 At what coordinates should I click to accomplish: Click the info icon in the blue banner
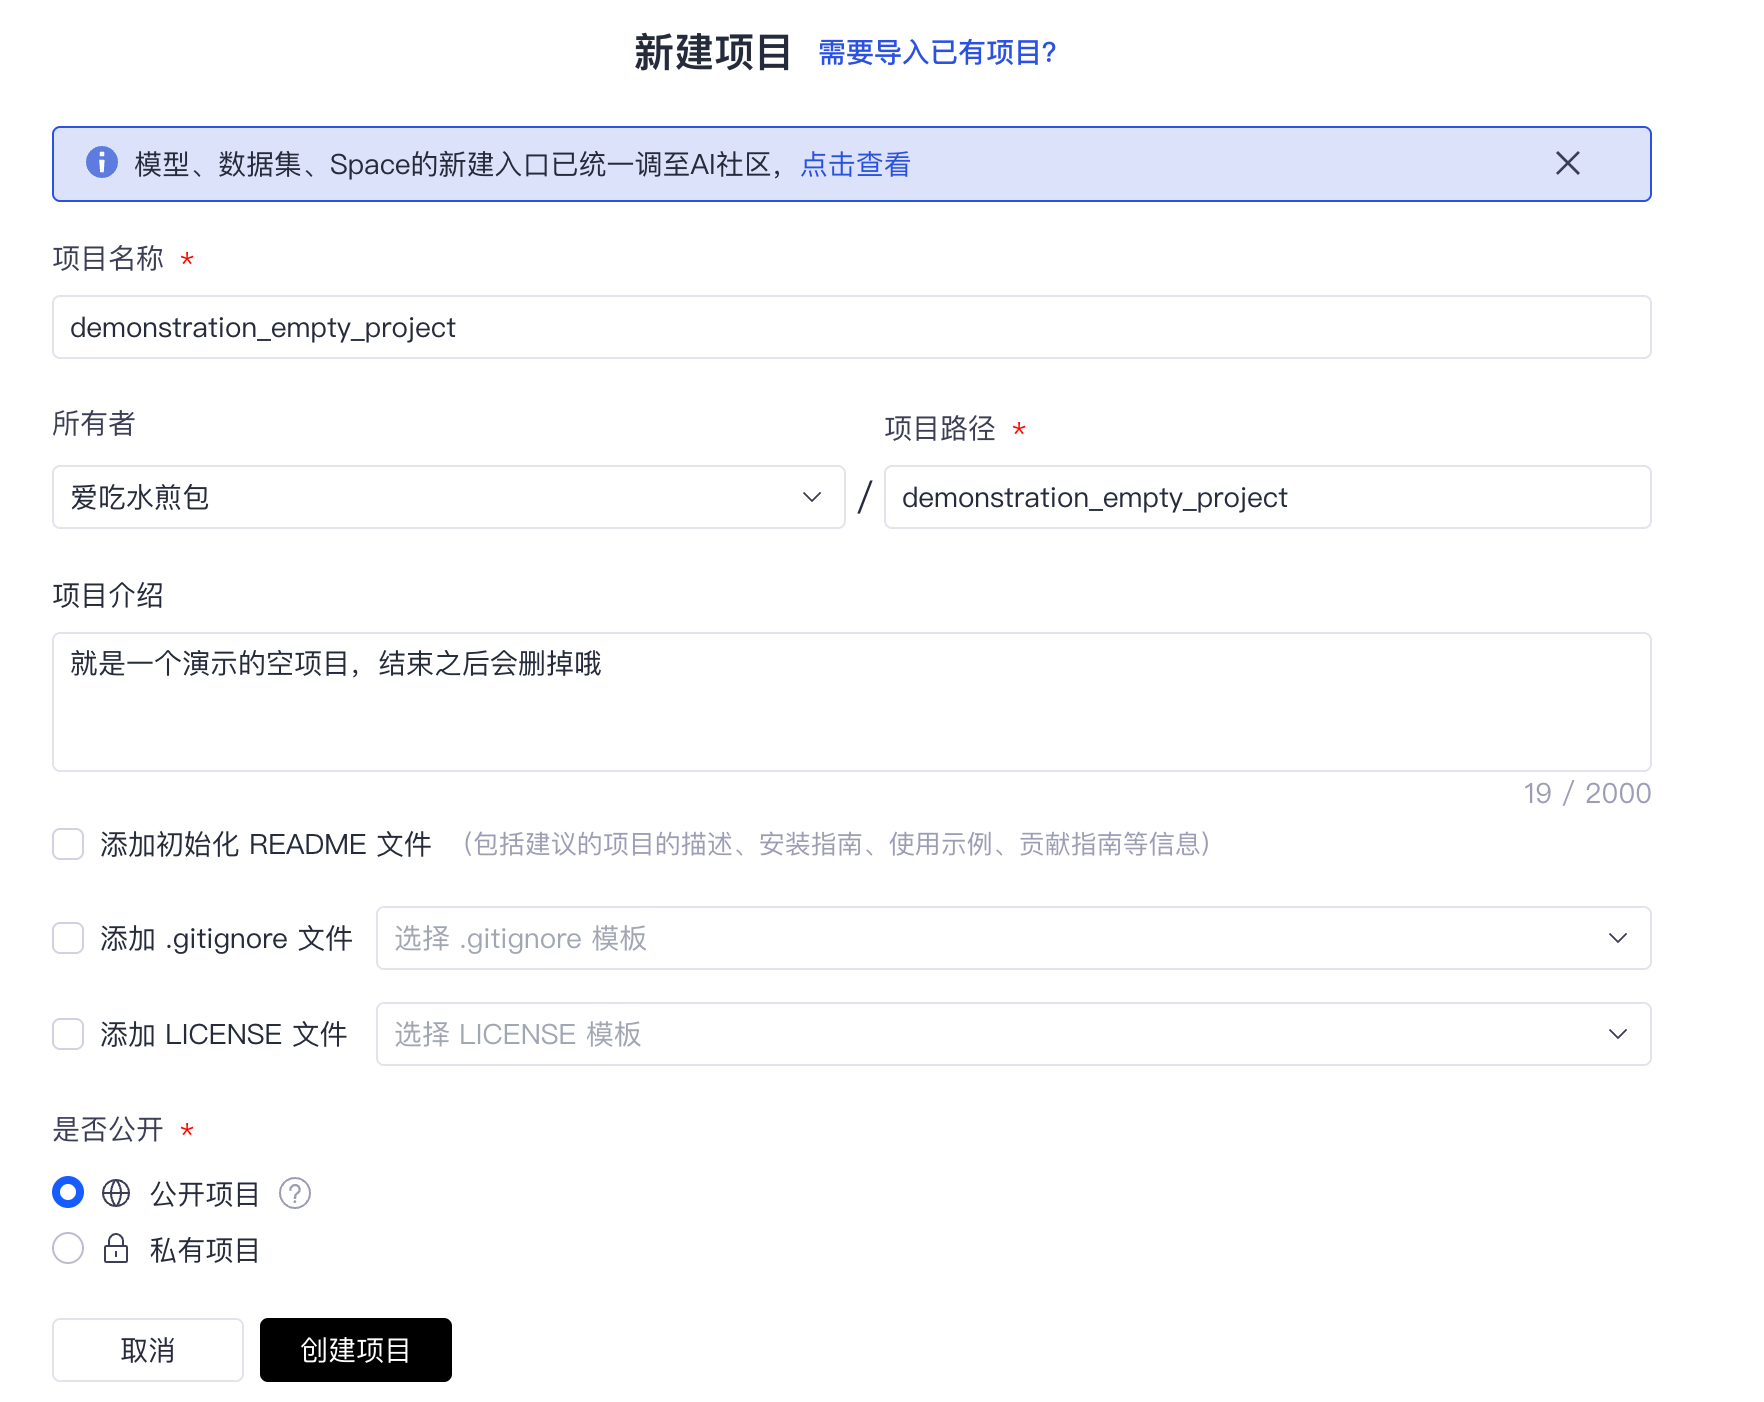[102, 164]
